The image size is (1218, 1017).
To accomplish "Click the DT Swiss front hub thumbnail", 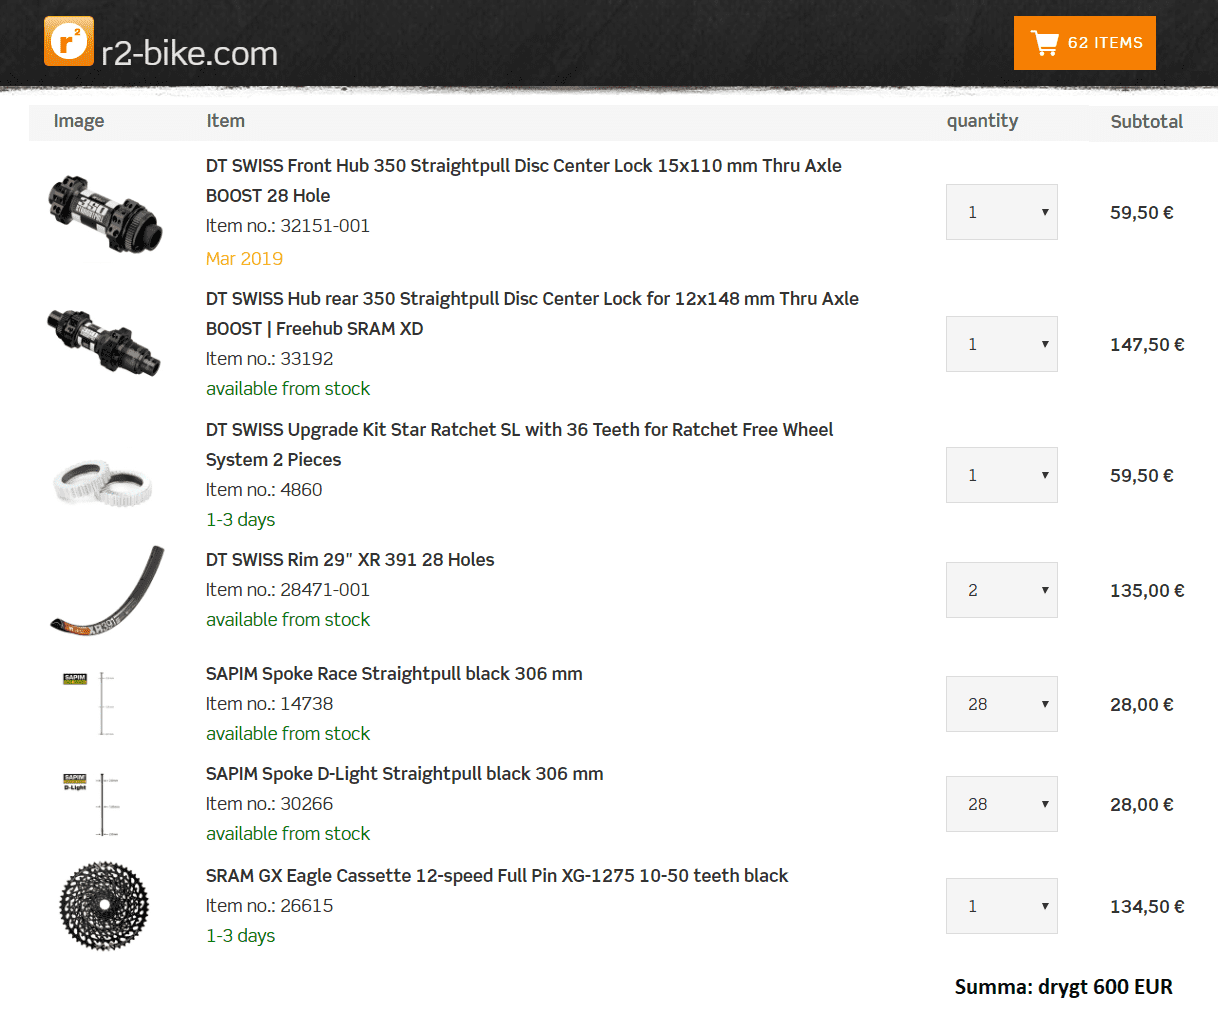I will [104, 212].
